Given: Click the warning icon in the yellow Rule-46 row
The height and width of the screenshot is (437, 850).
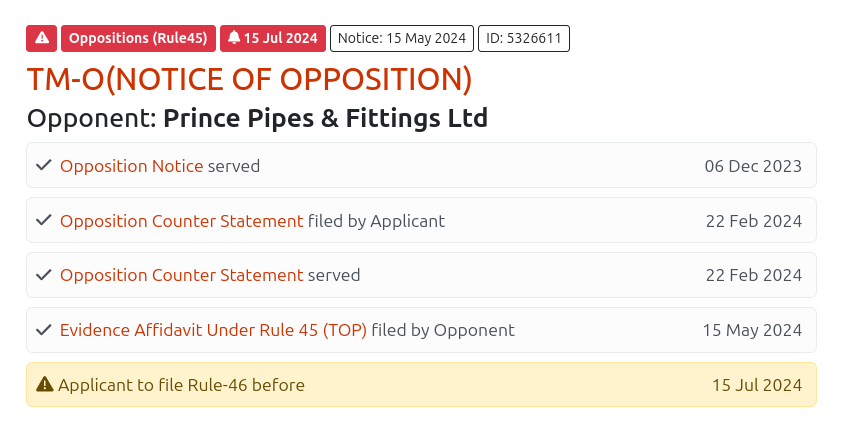Looking at the screenshot, I should point(44,384).
